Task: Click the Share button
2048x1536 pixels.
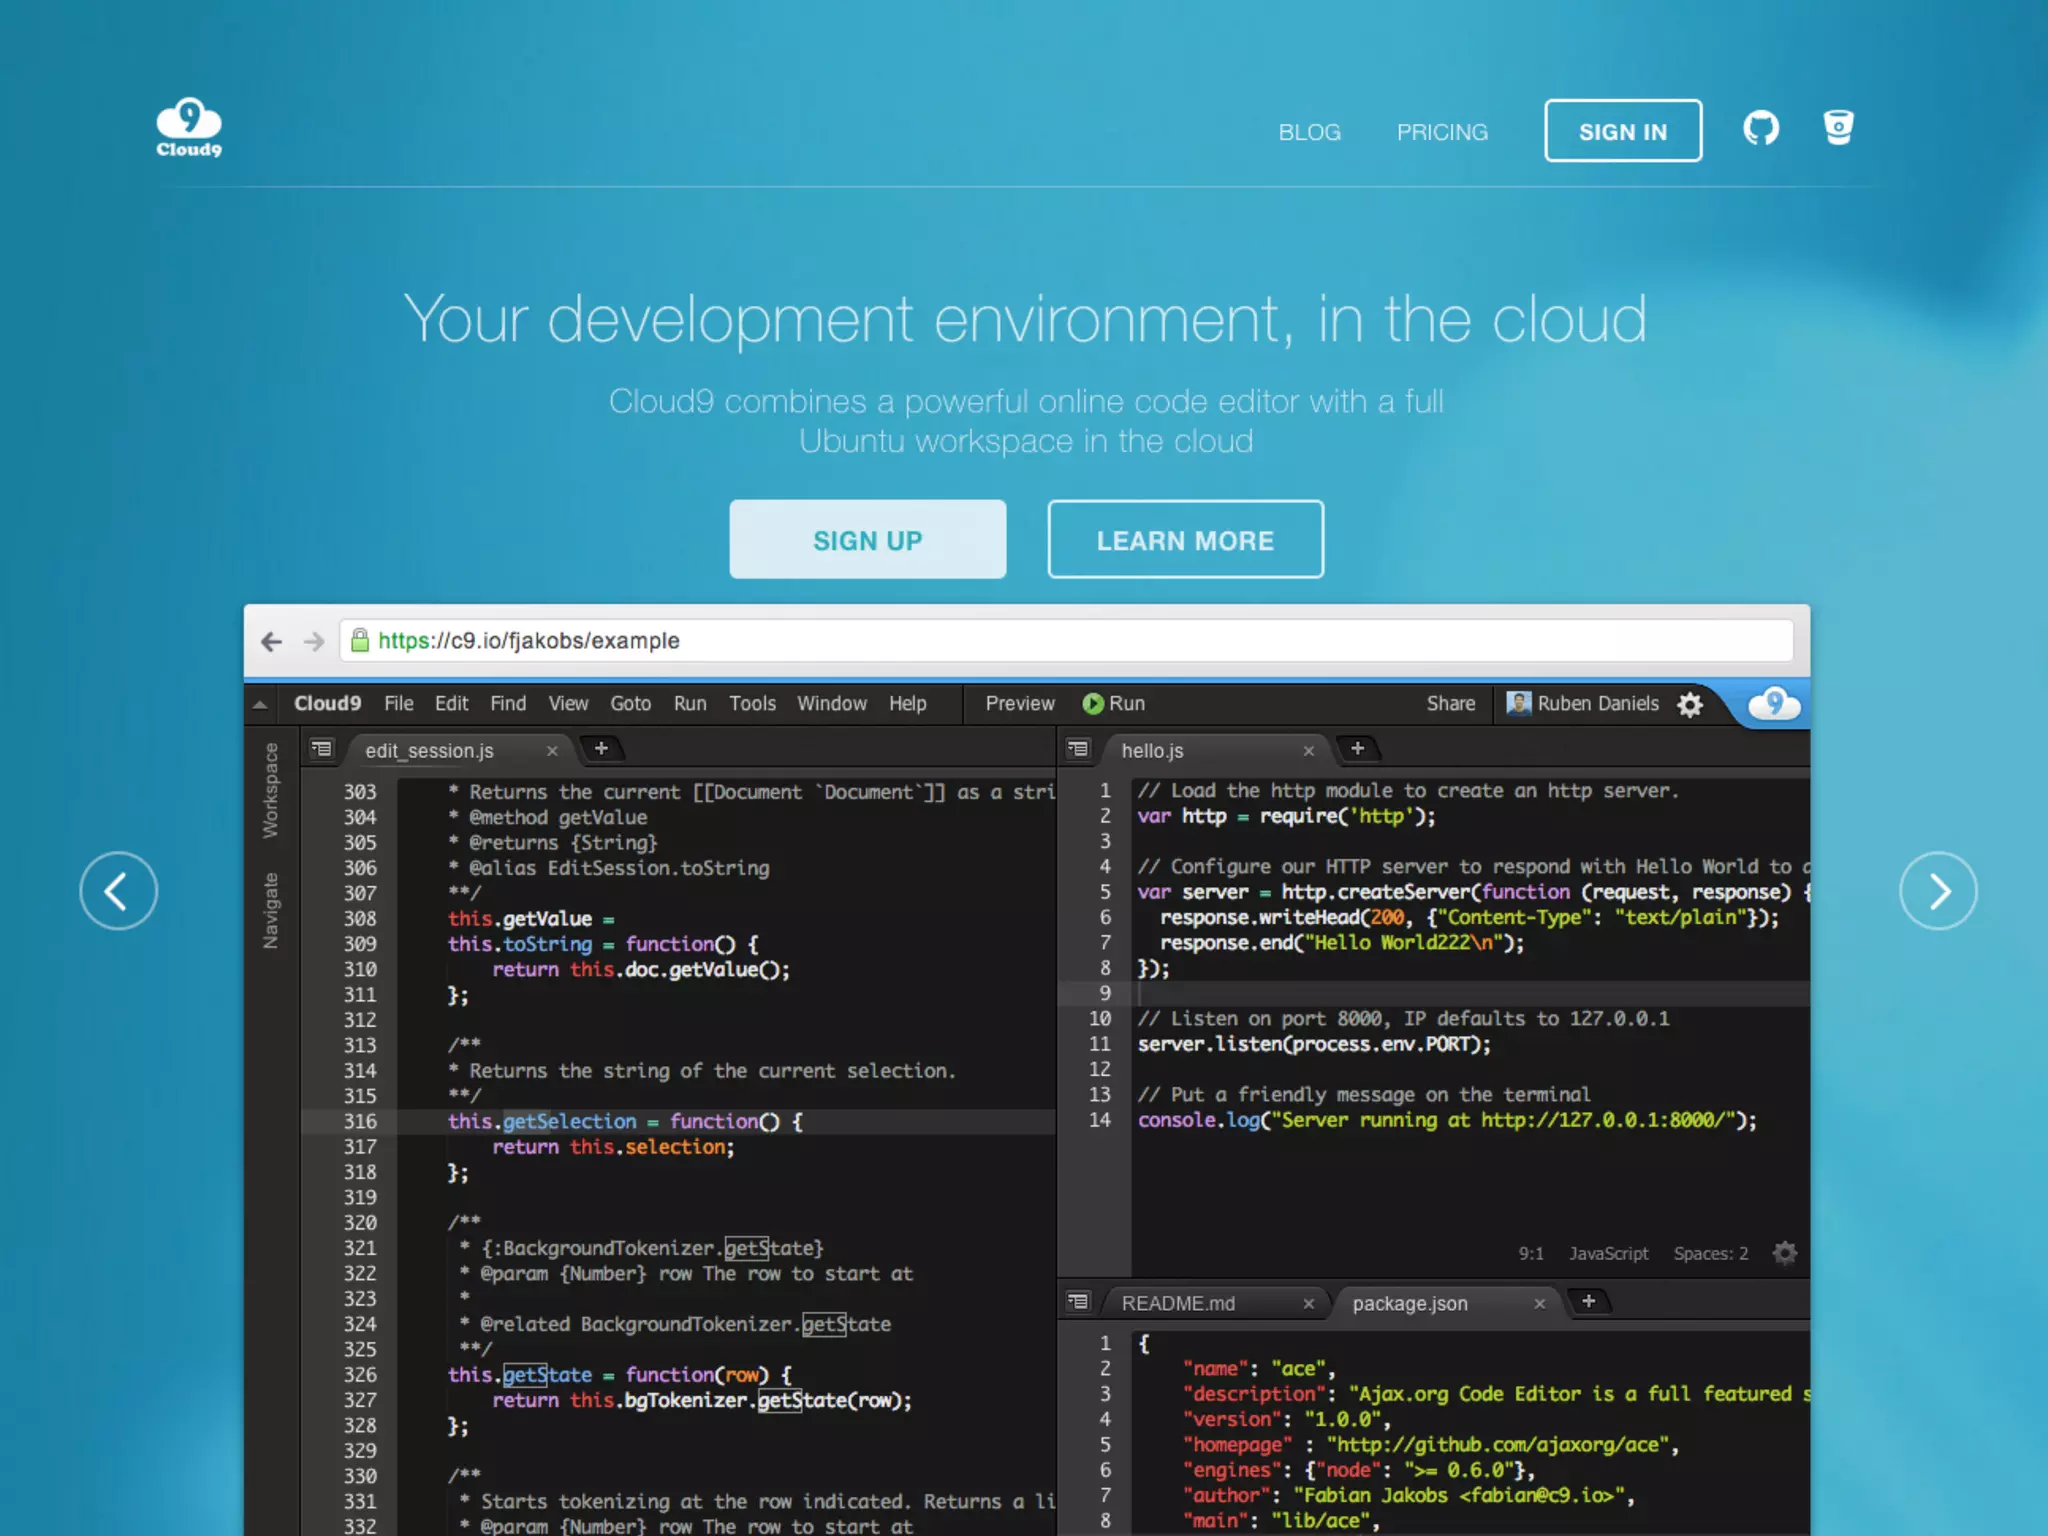Action: [x=1451, y=704]
